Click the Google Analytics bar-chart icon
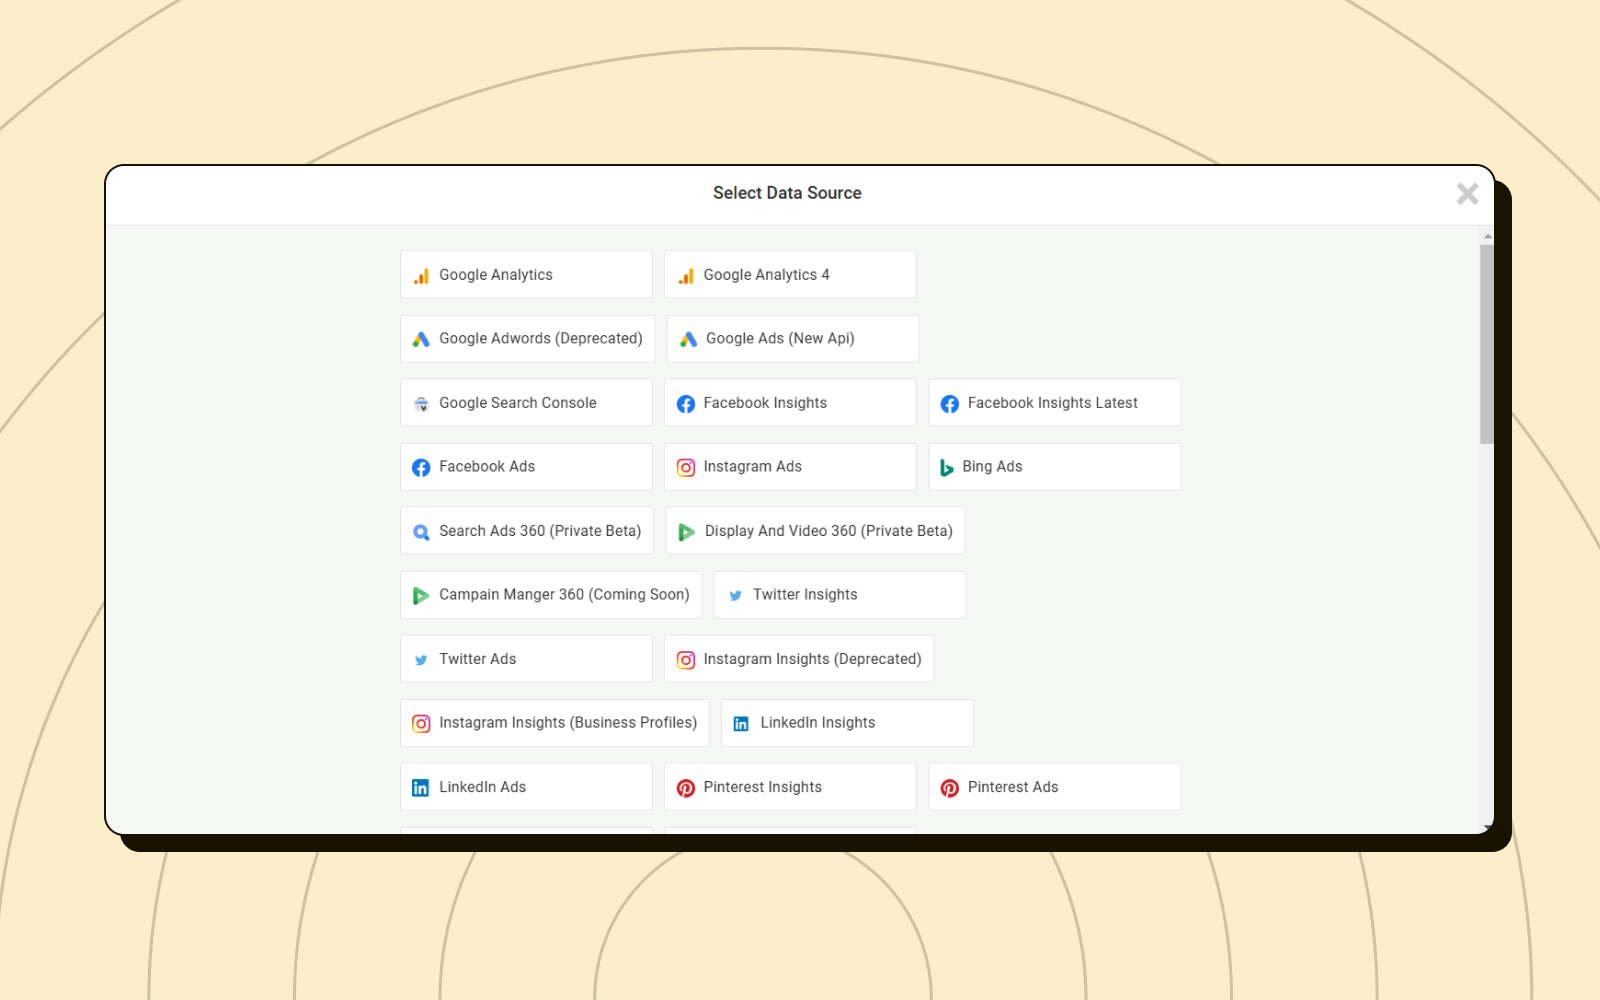 pyautogui.click(x=421, y=276)
